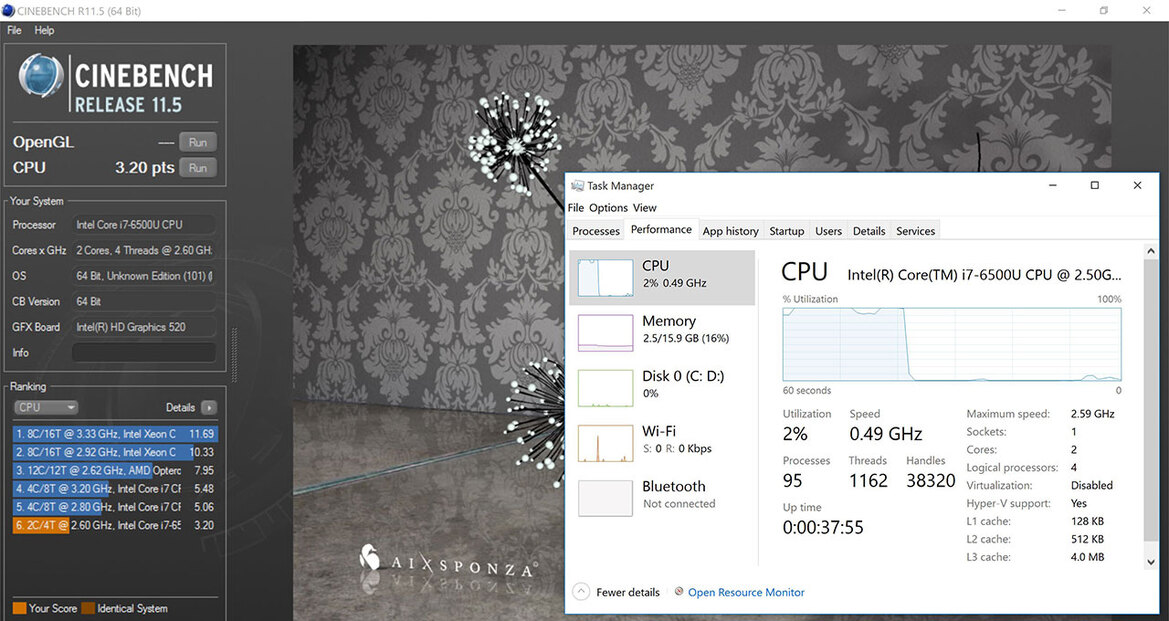Screen dimensions: 1169x621
Task: Click the CPU utilization graph
Action: coord(952,344)
